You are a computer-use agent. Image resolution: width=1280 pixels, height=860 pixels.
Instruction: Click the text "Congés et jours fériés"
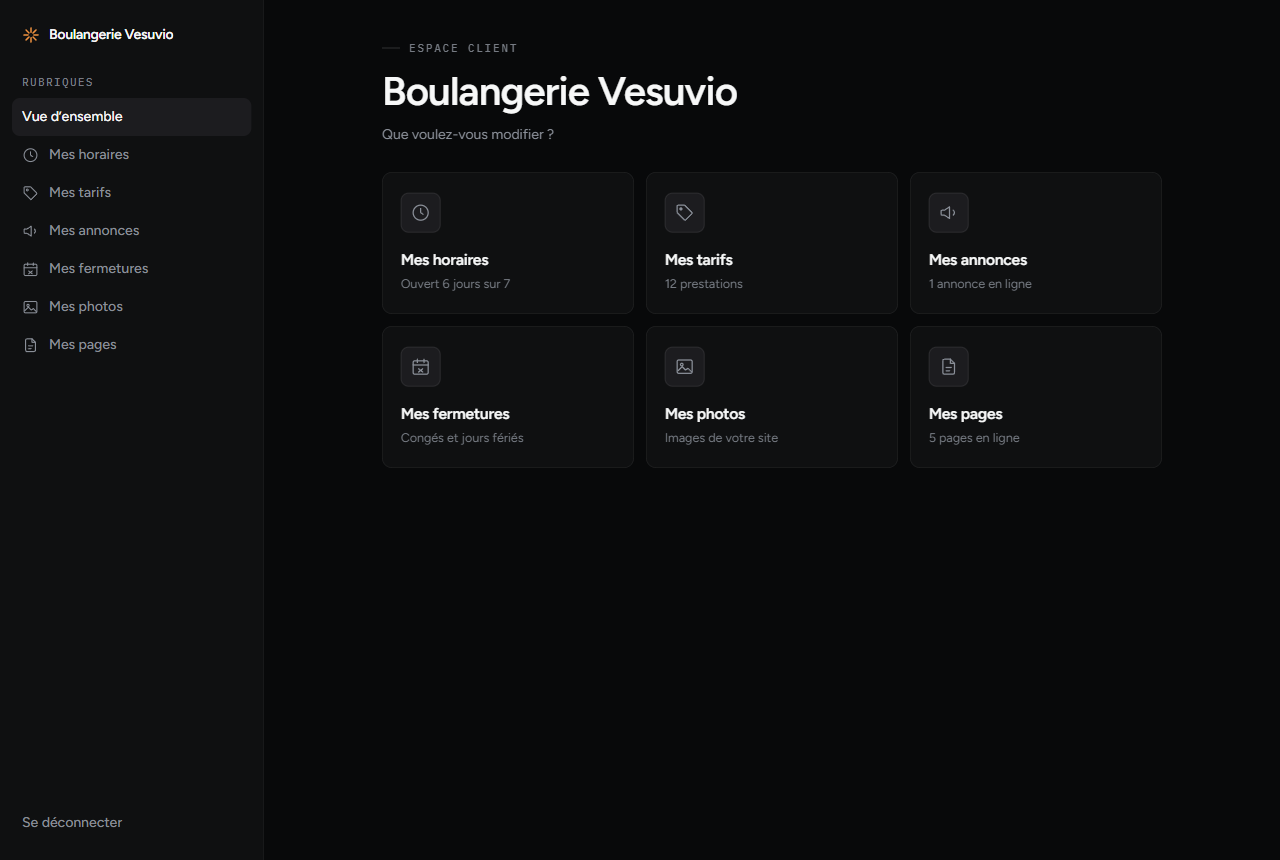(x=462, y=438)
